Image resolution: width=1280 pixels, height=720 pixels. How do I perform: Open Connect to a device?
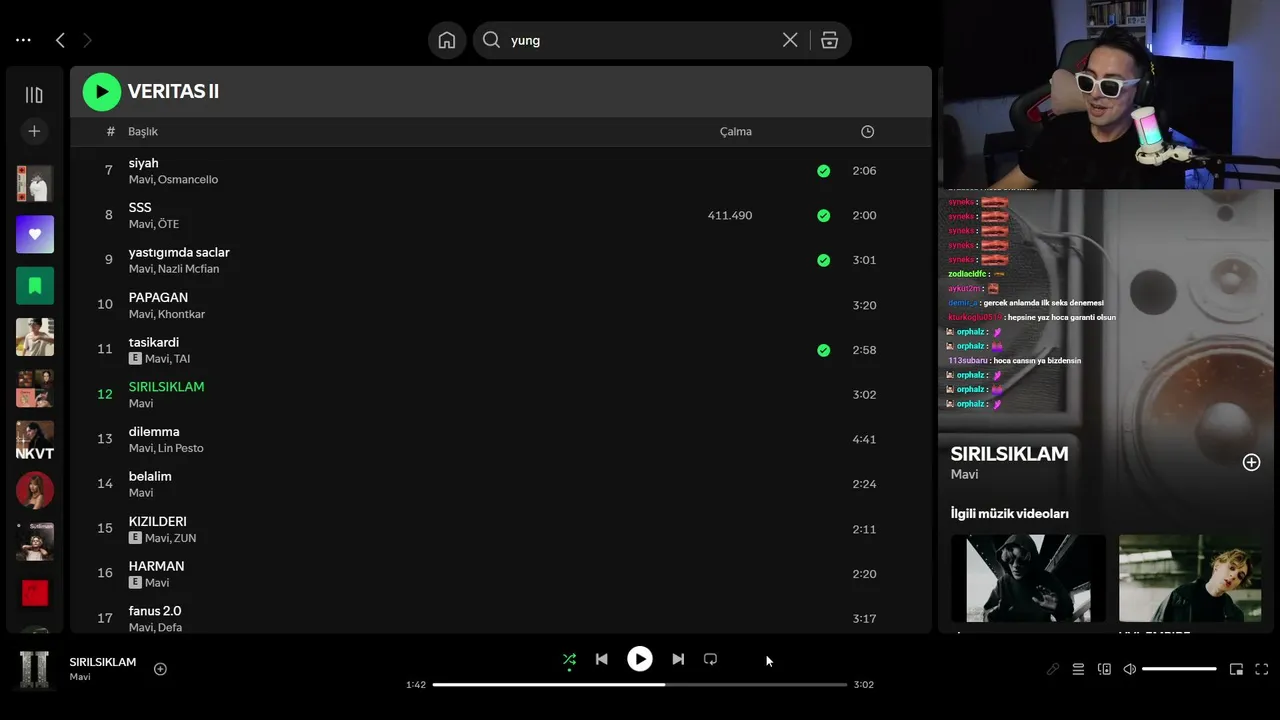click(x=1104, y=669)
